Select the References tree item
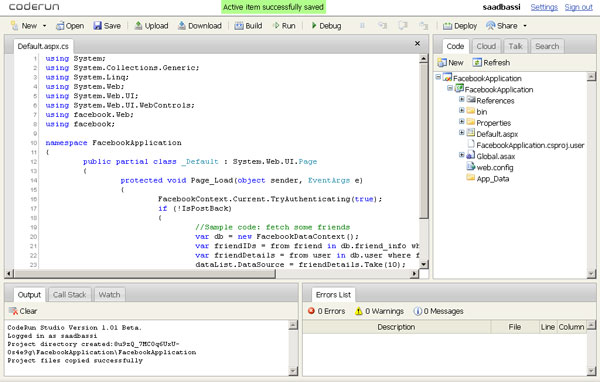This screenshot has height=382, width=600. click(495, 101)
